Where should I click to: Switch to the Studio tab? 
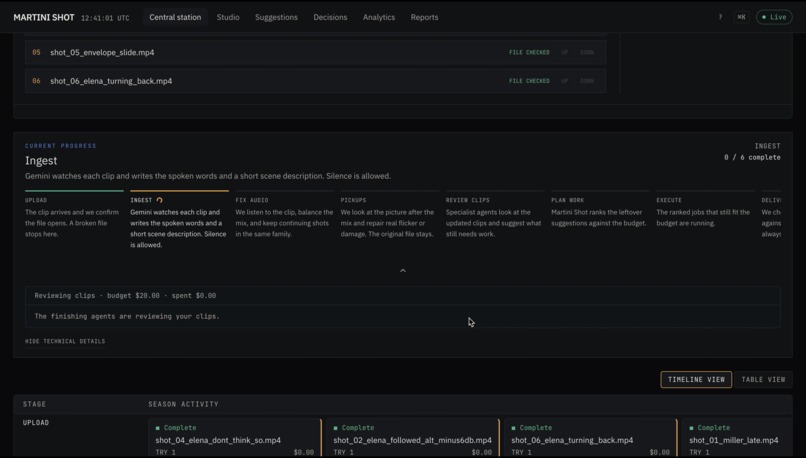coord(228,17)
